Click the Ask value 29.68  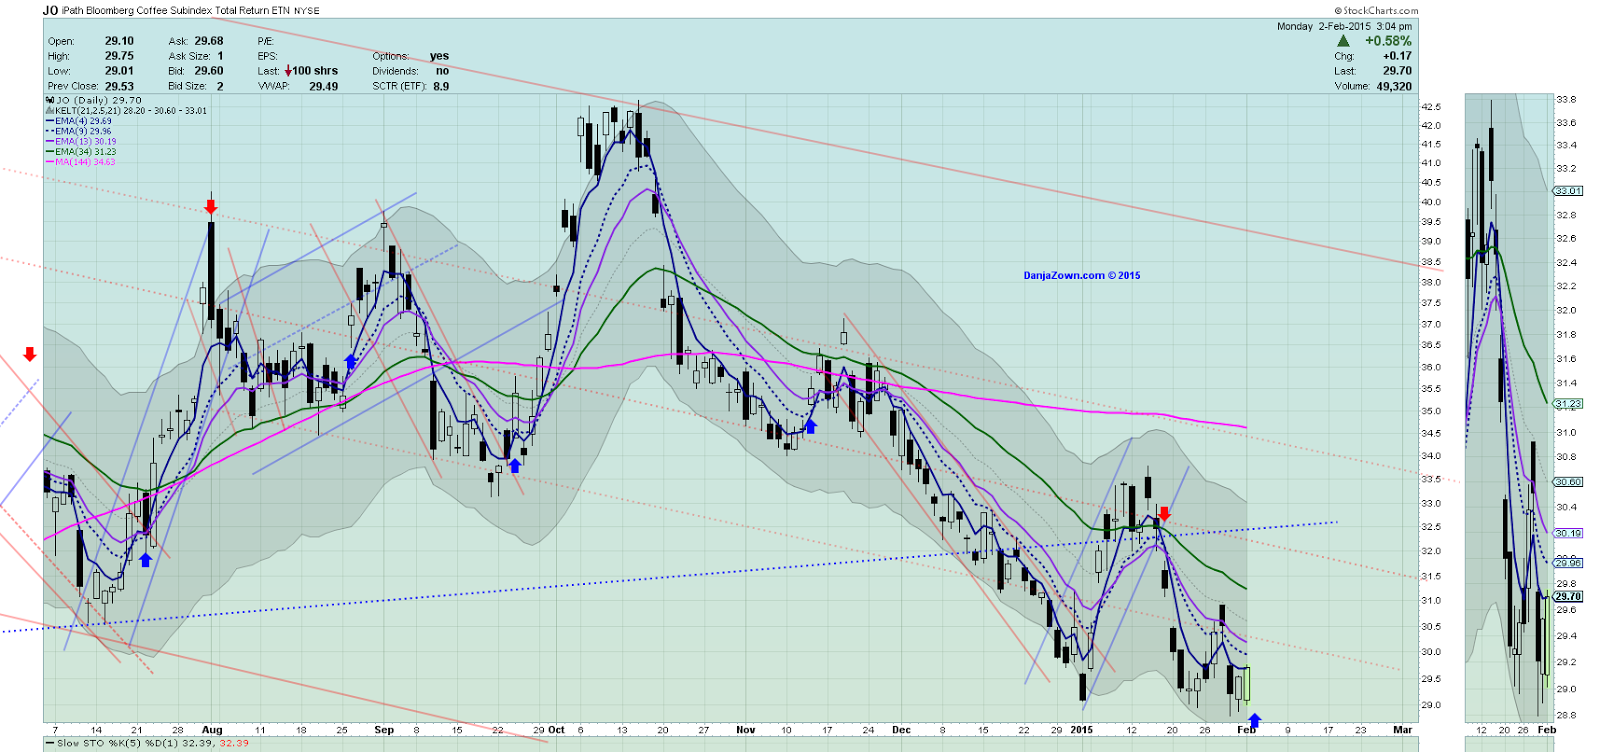[x=209, y=41]
